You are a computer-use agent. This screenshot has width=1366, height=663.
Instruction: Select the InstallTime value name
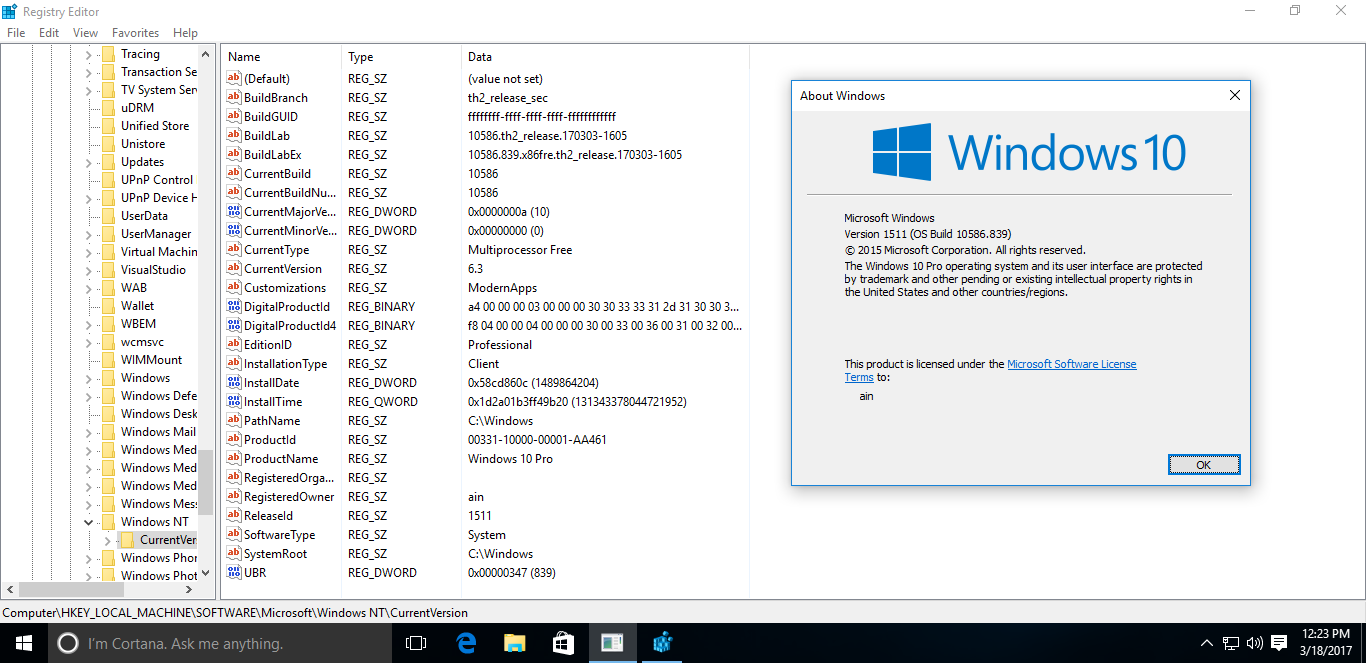[x=273, y=402]
